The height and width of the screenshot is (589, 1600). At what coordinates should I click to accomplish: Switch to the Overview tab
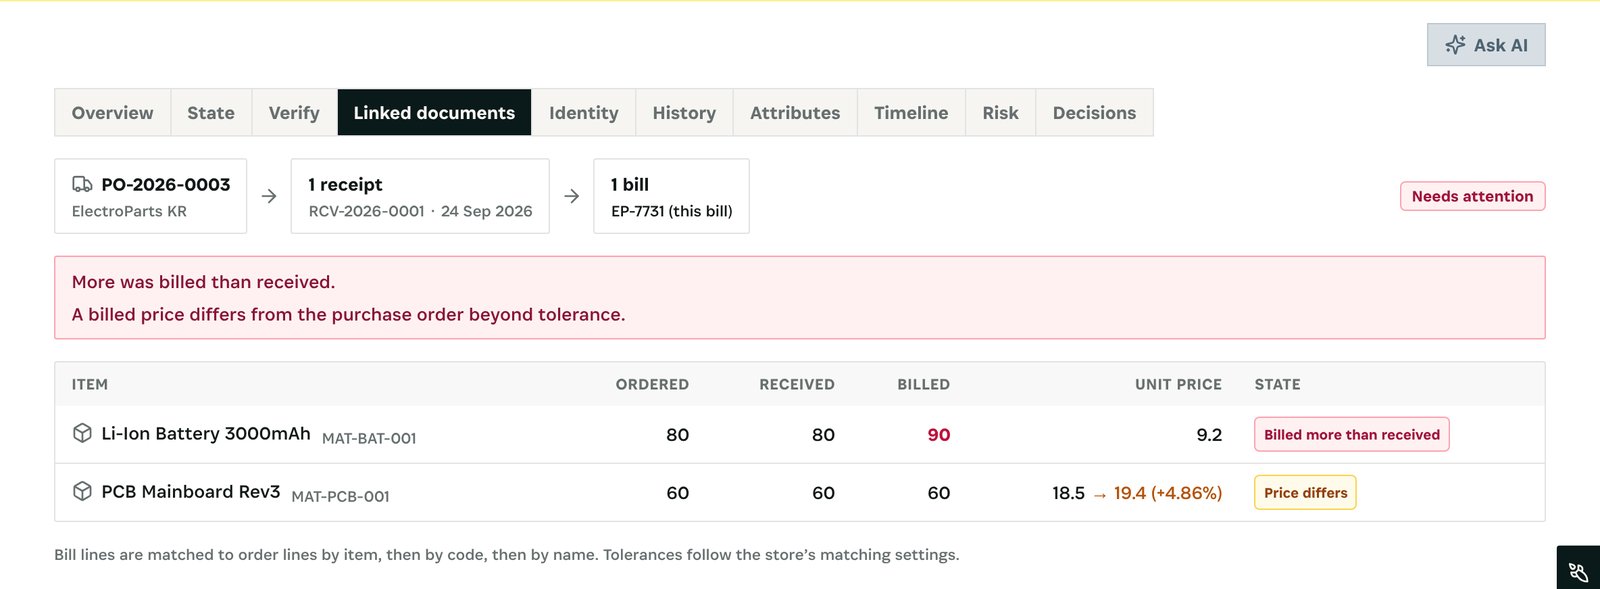click(x=113, y=112)
